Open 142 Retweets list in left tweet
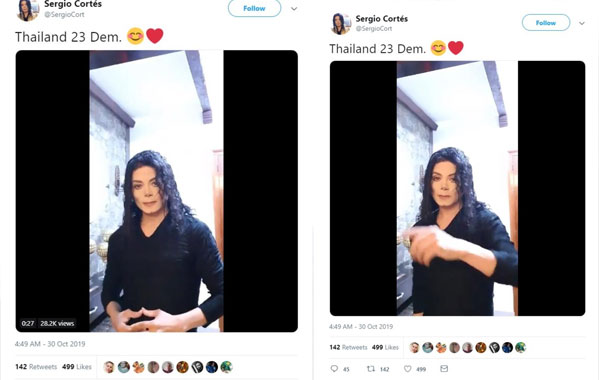Screen dimensions: 599x380 point(36,367)
